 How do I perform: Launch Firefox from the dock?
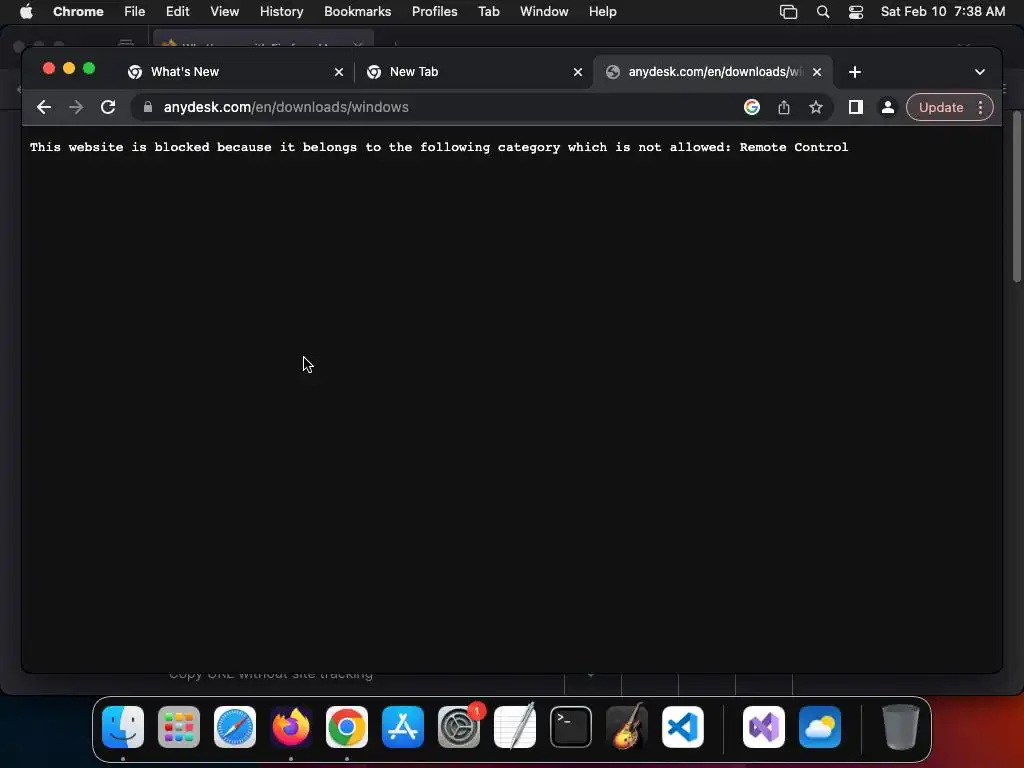click(x=291, y=727)
